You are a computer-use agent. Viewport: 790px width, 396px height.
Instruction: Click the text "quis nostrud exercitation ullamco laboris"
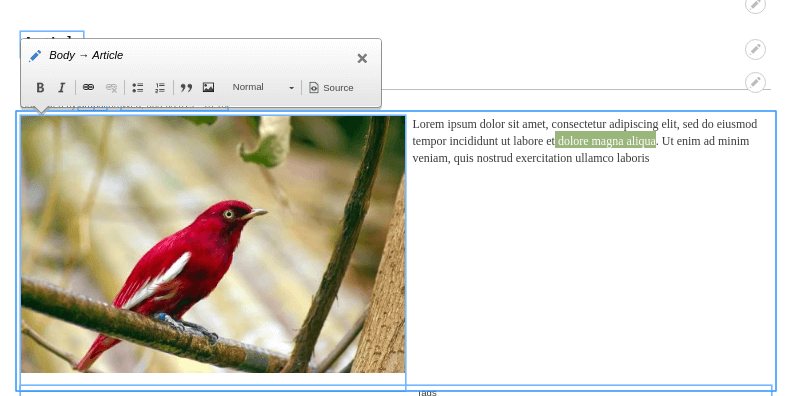(x=551, y=158)
